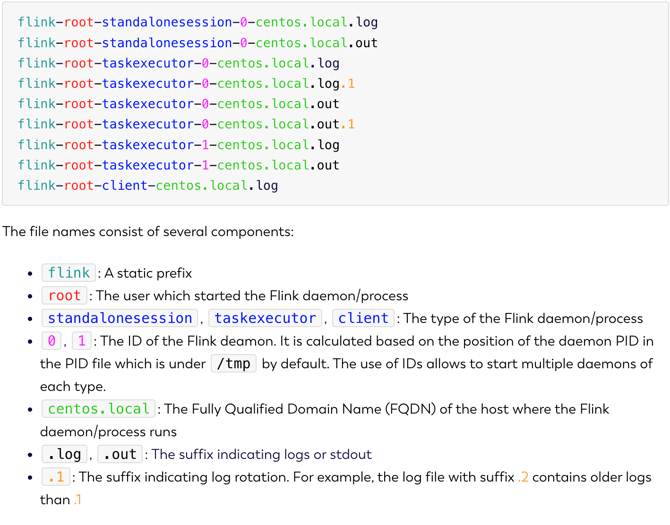The image size is (670, 525).
Task: Click file name flink-root-taskexecutor-1-centos.local.out
Action: (x=179, y=165)
